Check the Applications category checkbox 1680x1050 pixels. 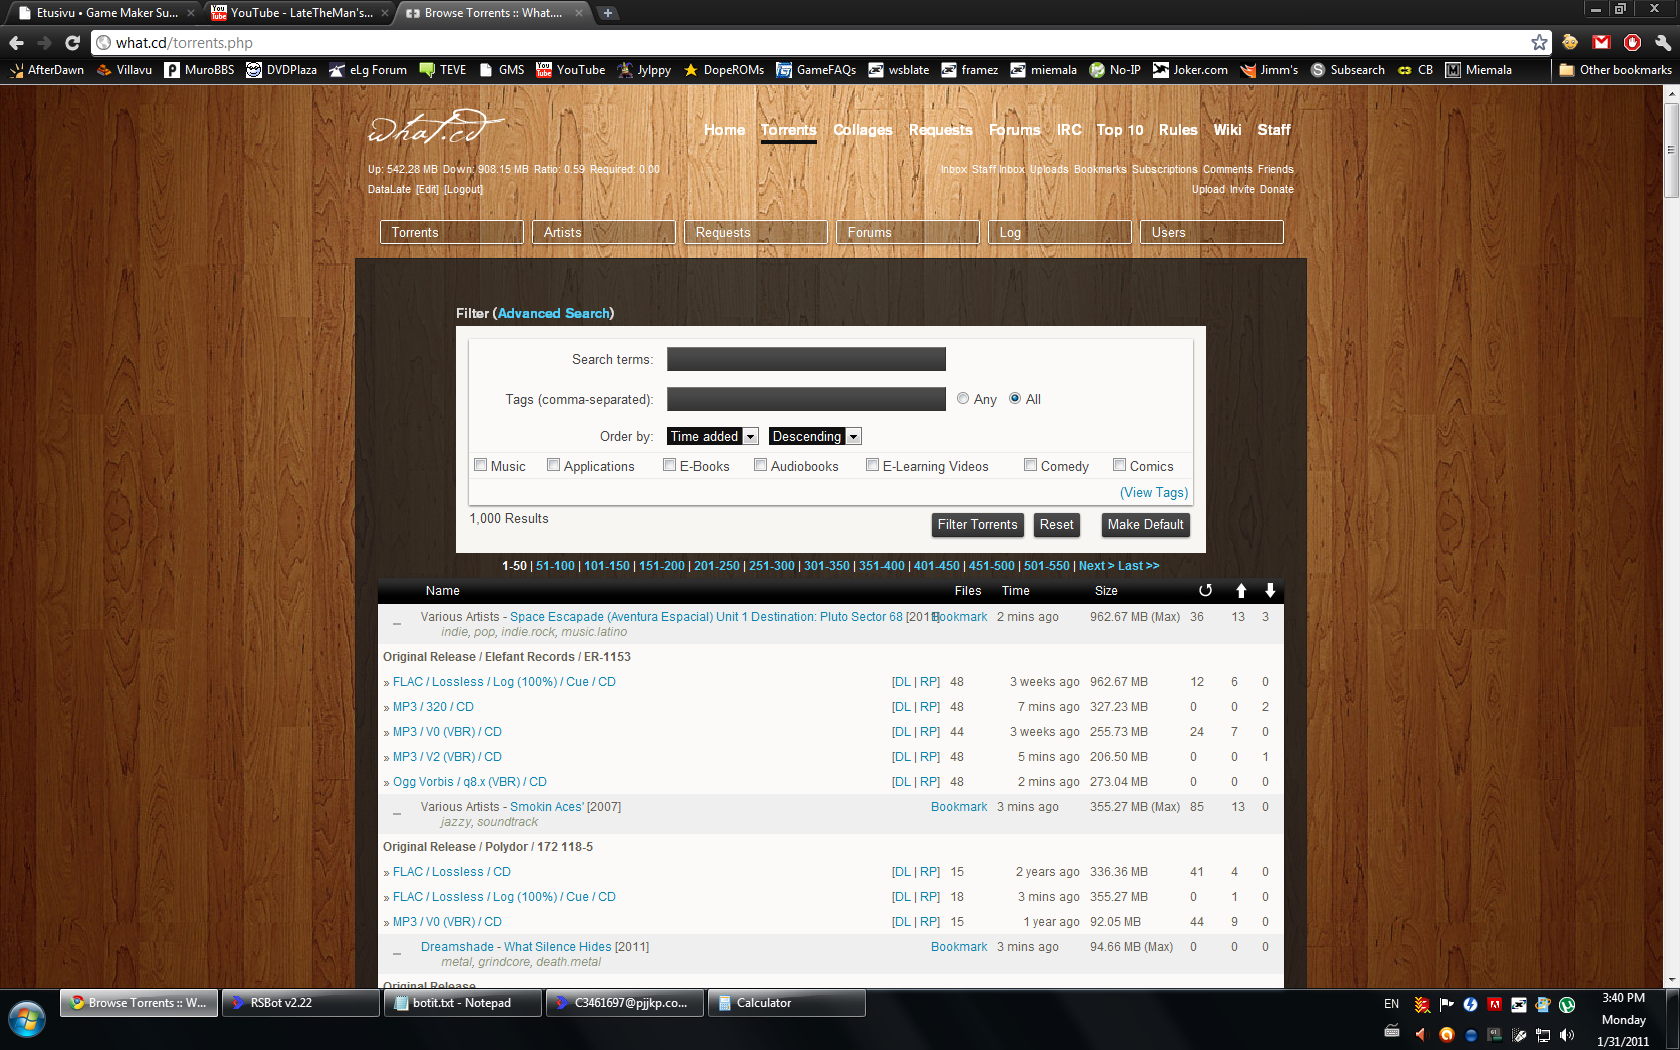pyautogui.click(x=553, y=465)
